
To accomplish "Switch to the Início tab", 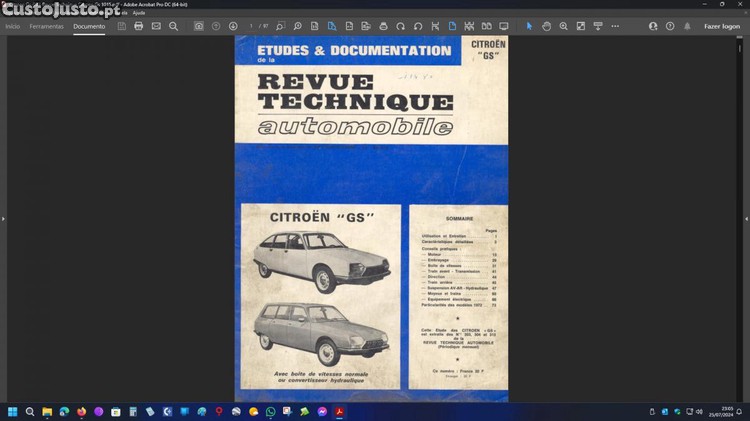I will [12, 26].
